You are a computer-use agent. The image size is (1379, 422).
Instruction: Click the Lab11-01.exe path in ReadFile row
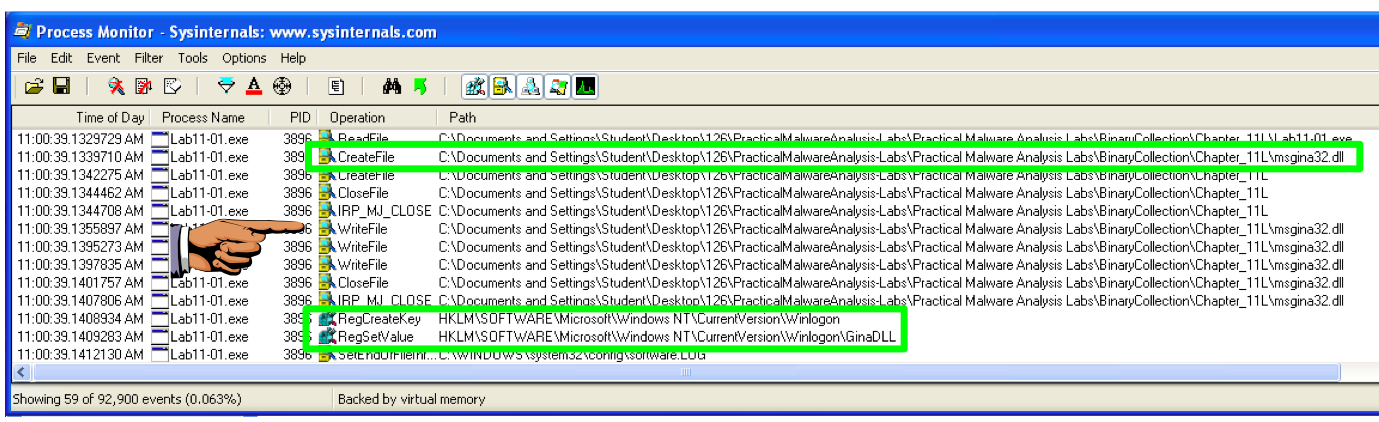click(896, 138)
